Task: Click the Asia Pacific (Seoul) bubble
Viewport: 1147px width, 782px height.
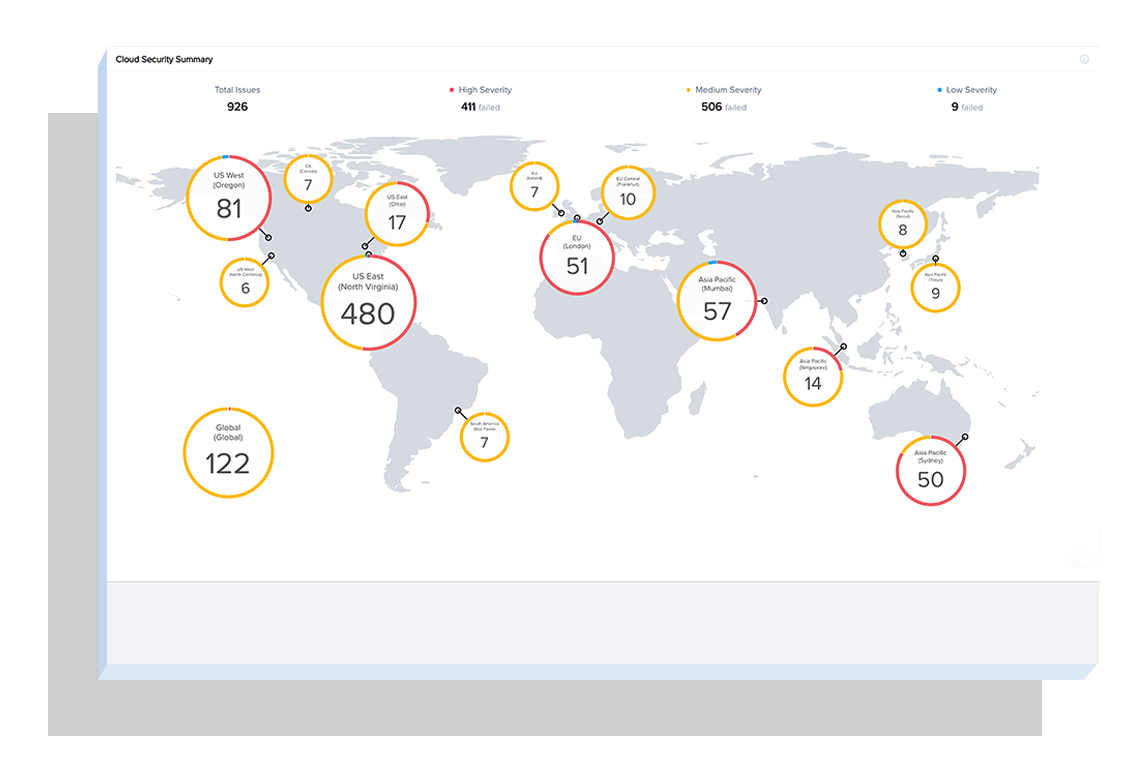Action: 903,224
